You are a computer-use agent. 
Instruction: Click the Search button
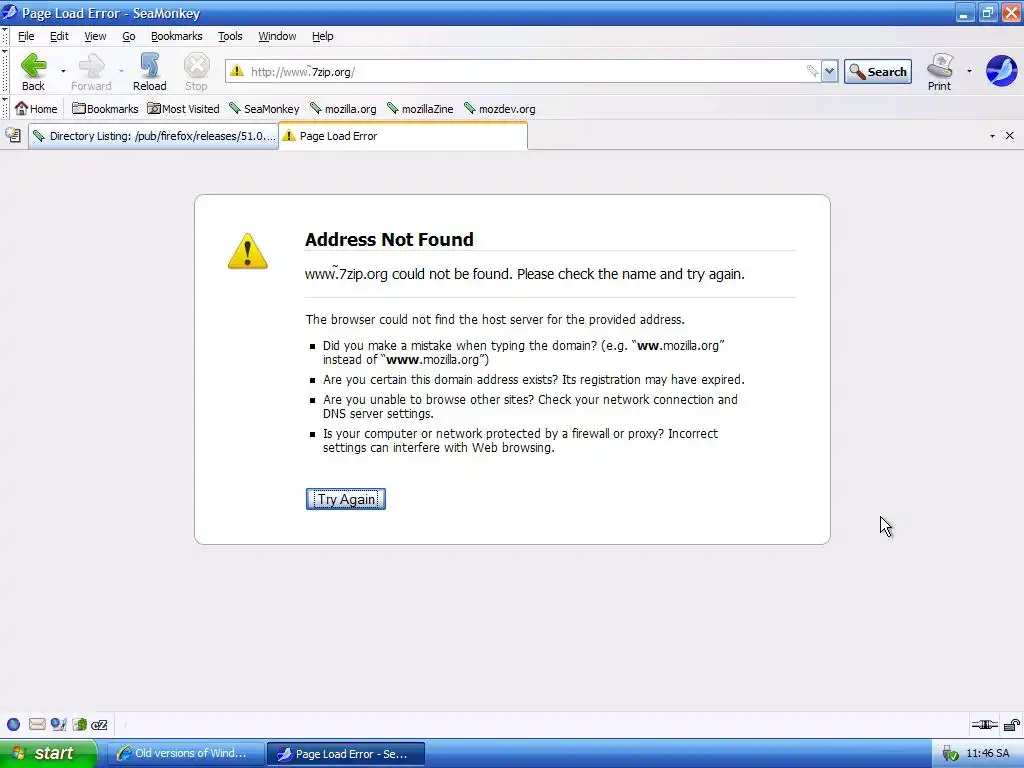tap(878, 72)
